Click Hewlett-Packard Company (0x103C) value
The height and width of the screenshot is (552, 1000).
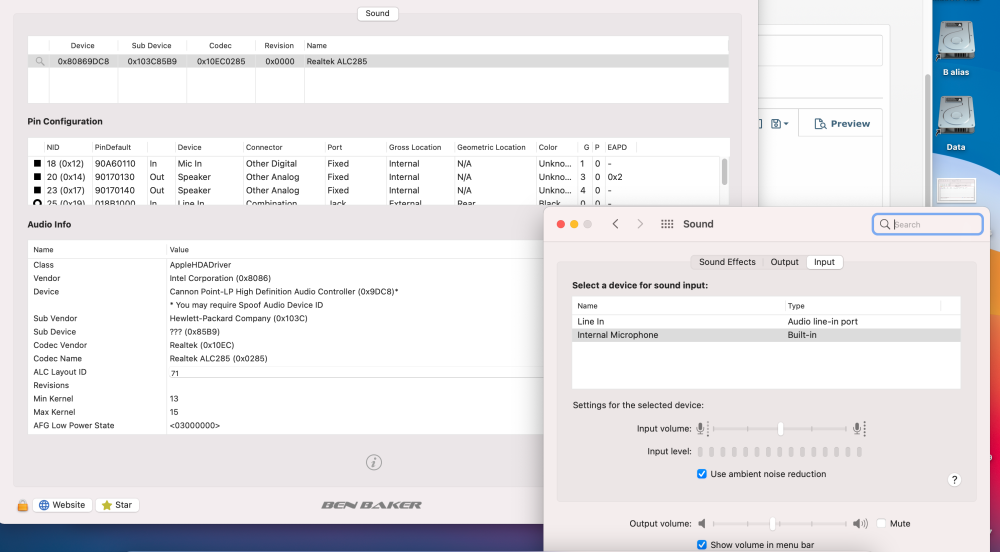[239, 319]
